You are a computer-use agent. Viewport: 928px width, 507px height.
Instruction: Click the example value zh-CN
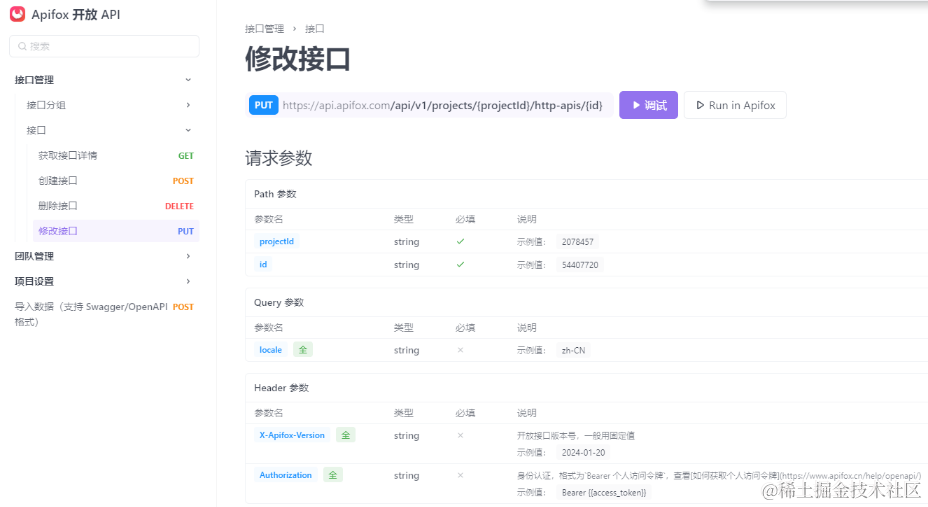point(573,350)
